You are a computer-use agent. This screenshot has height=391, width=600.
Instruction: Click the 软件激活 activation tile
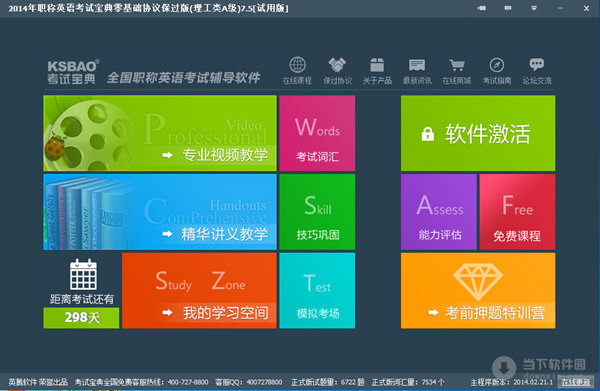click(x=478, y=133)
